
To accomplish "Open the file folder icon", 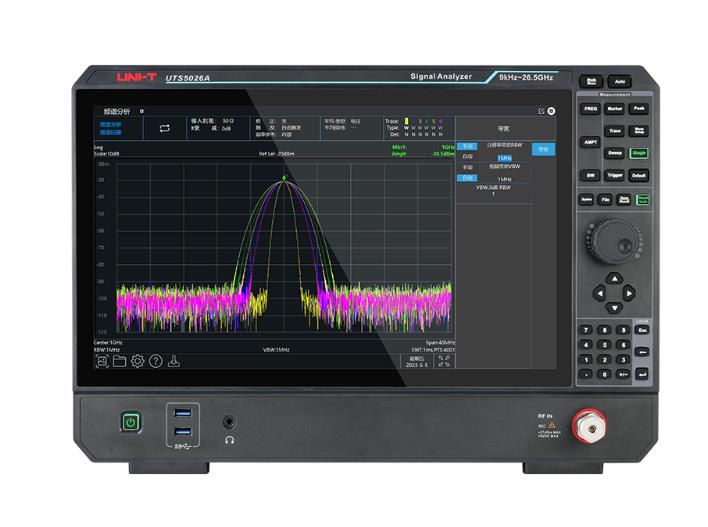I will coord(119,361).
